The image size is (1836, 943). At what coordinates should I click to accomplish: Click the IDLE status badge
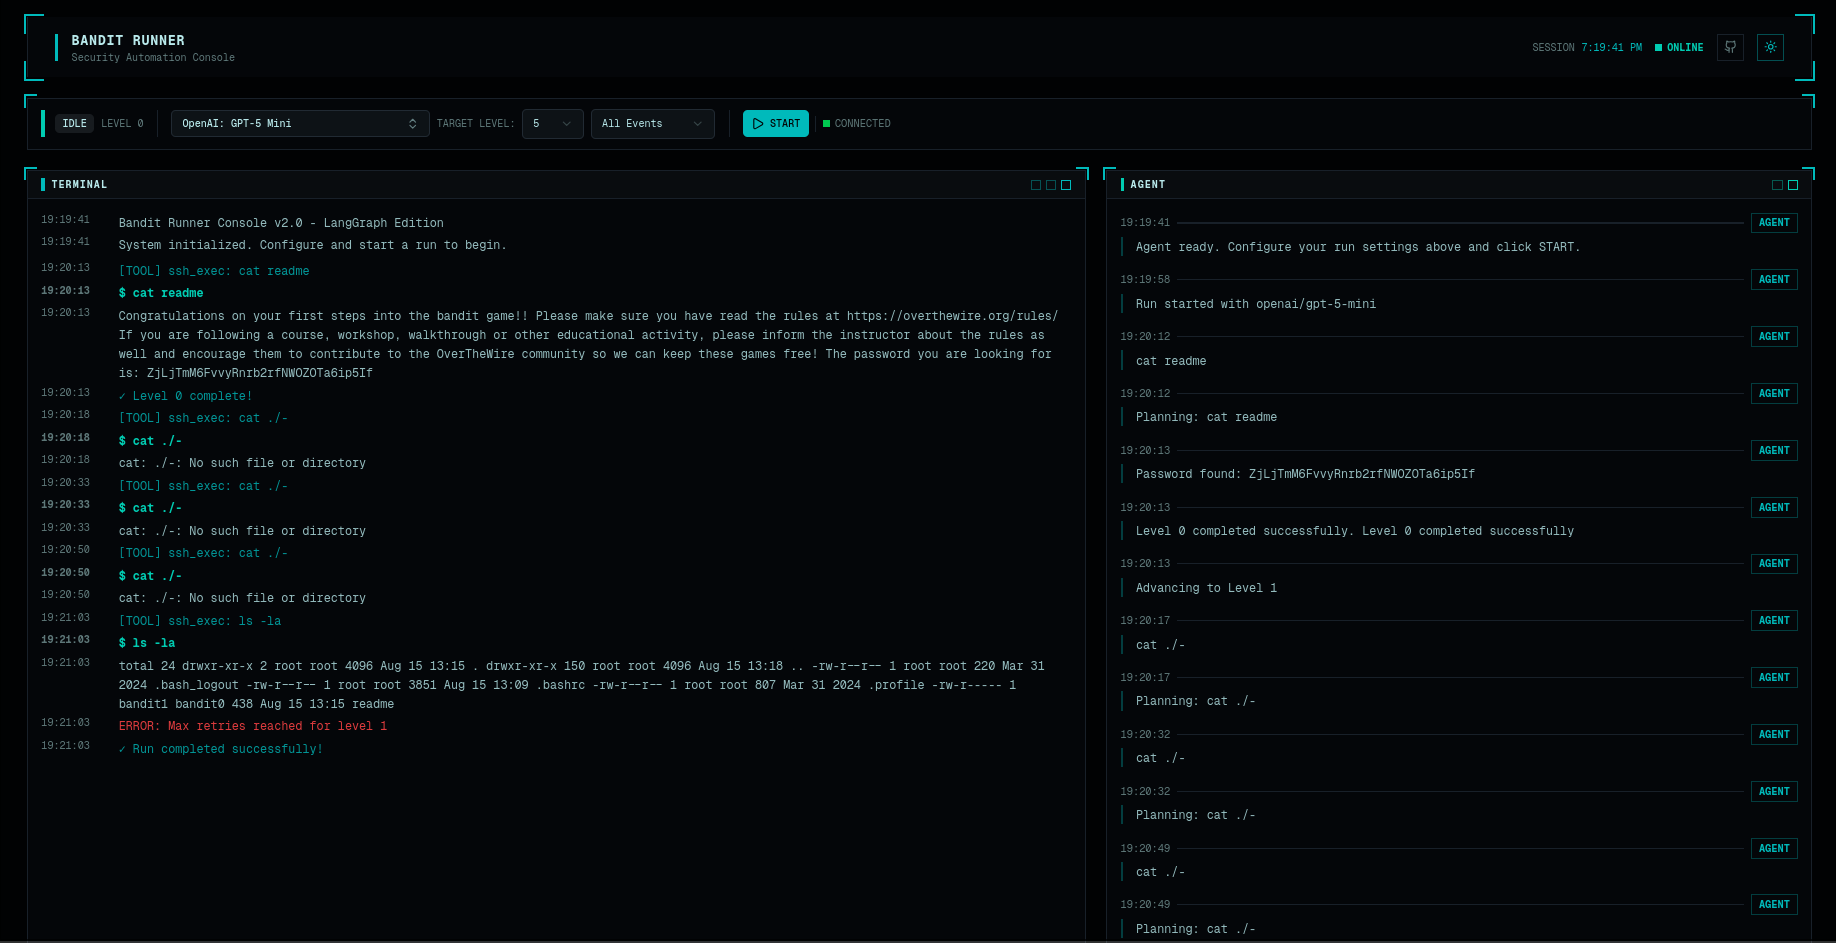pos(74,124)
